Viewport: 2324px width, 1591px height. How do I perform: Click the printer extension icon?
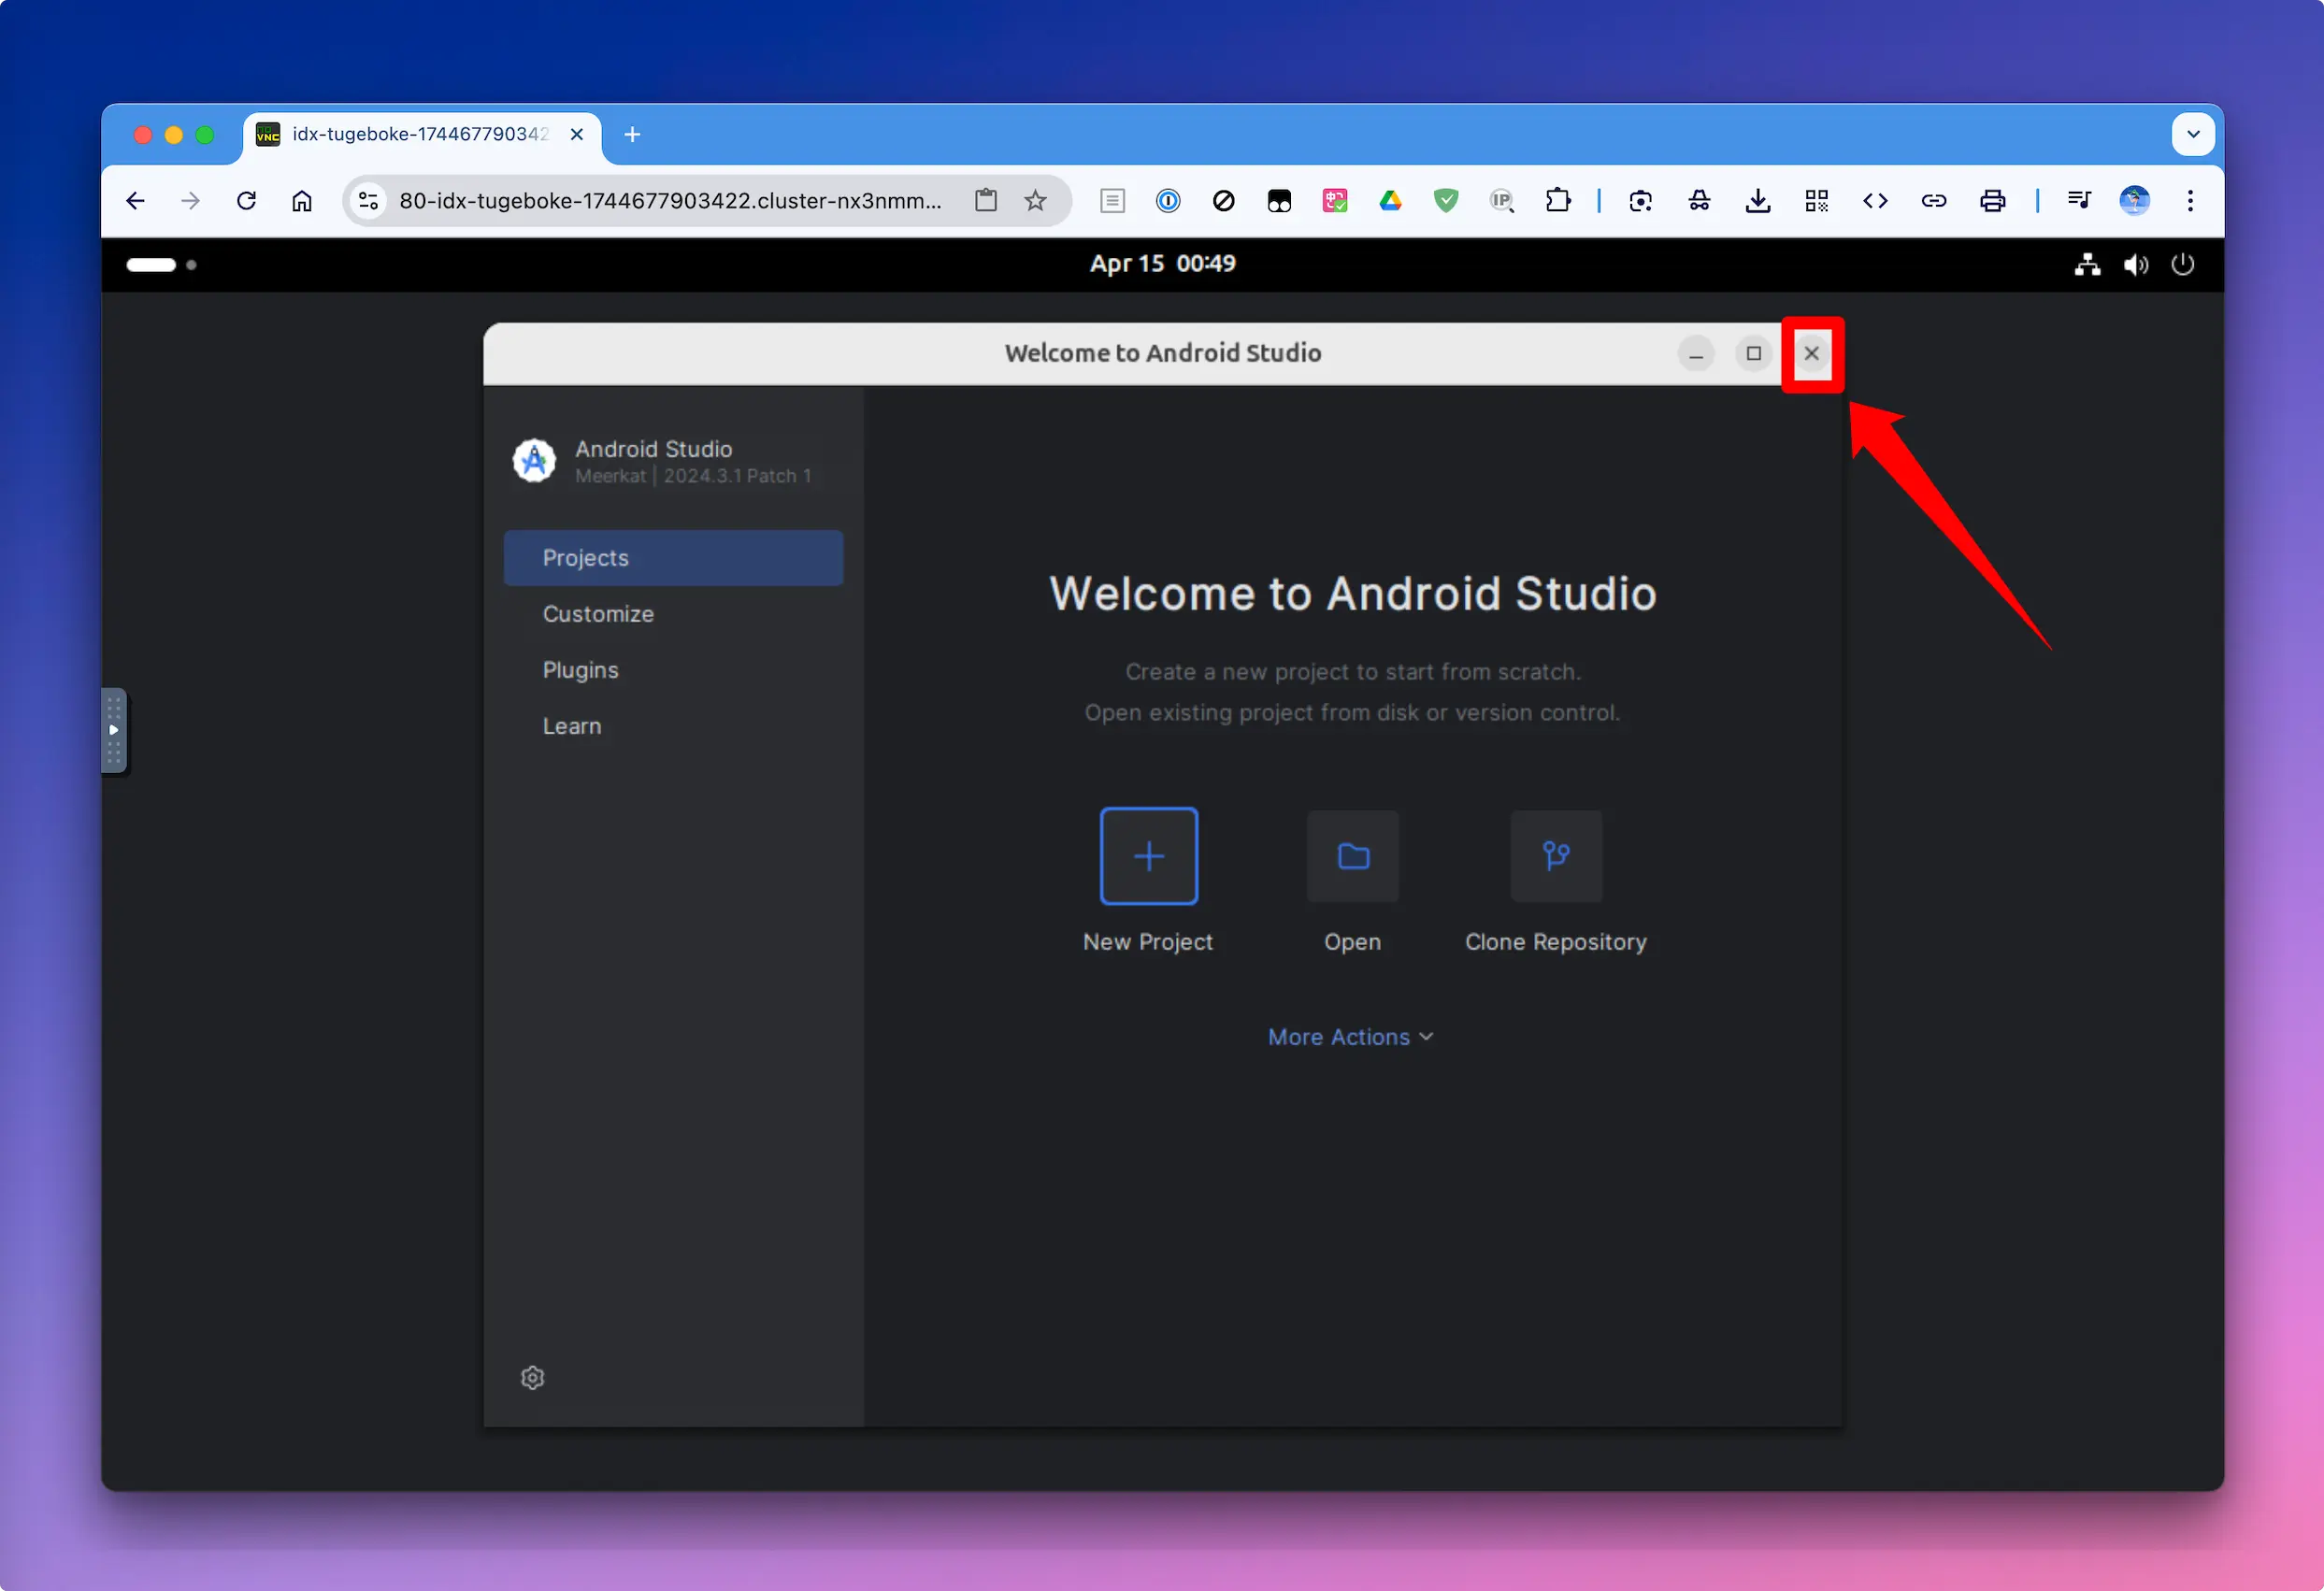1993,201
